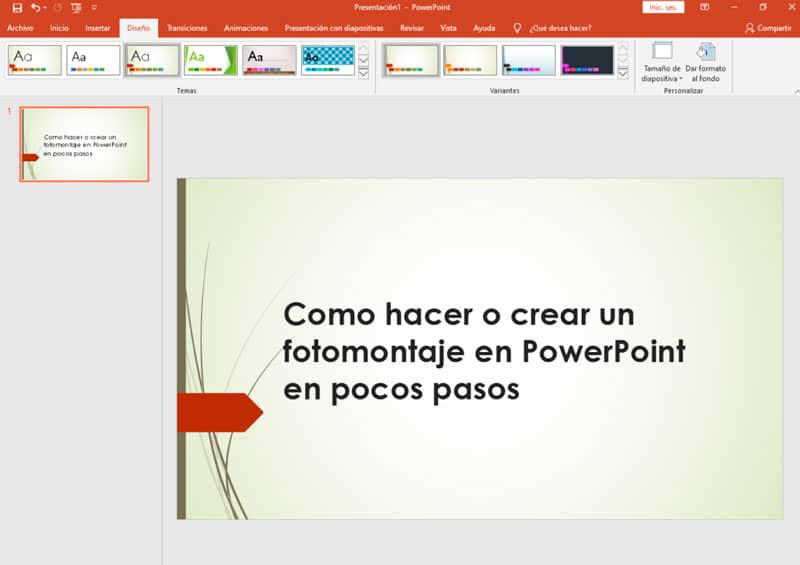Click the Compartir button

coord(768,28)
